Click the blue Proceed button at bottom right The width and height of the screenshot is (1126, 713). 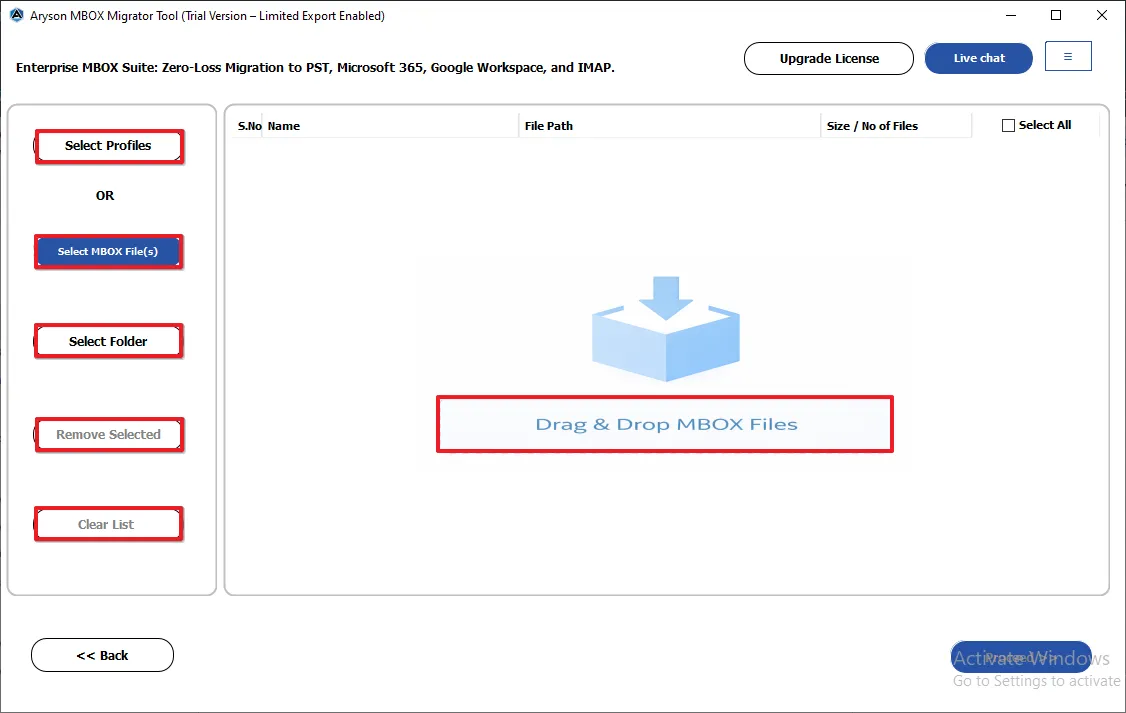tap(1020, 657)
